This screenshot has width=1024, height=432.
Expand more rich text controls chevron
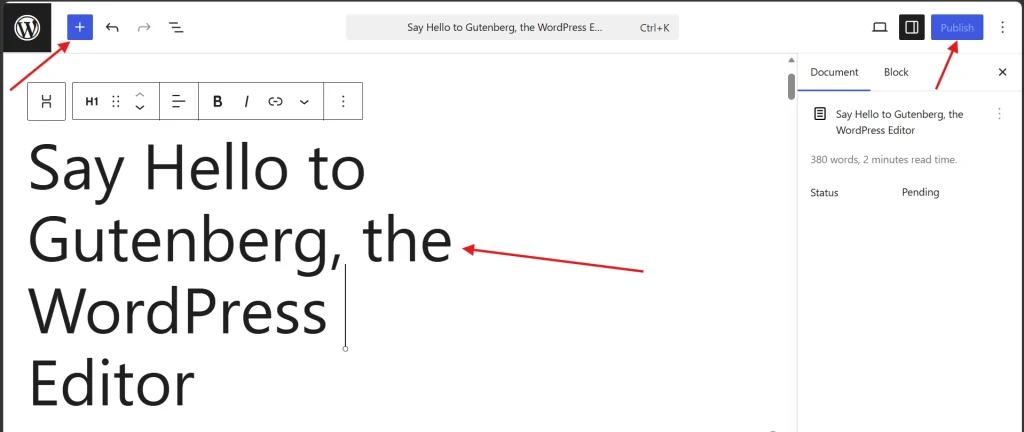coord(304,101)
